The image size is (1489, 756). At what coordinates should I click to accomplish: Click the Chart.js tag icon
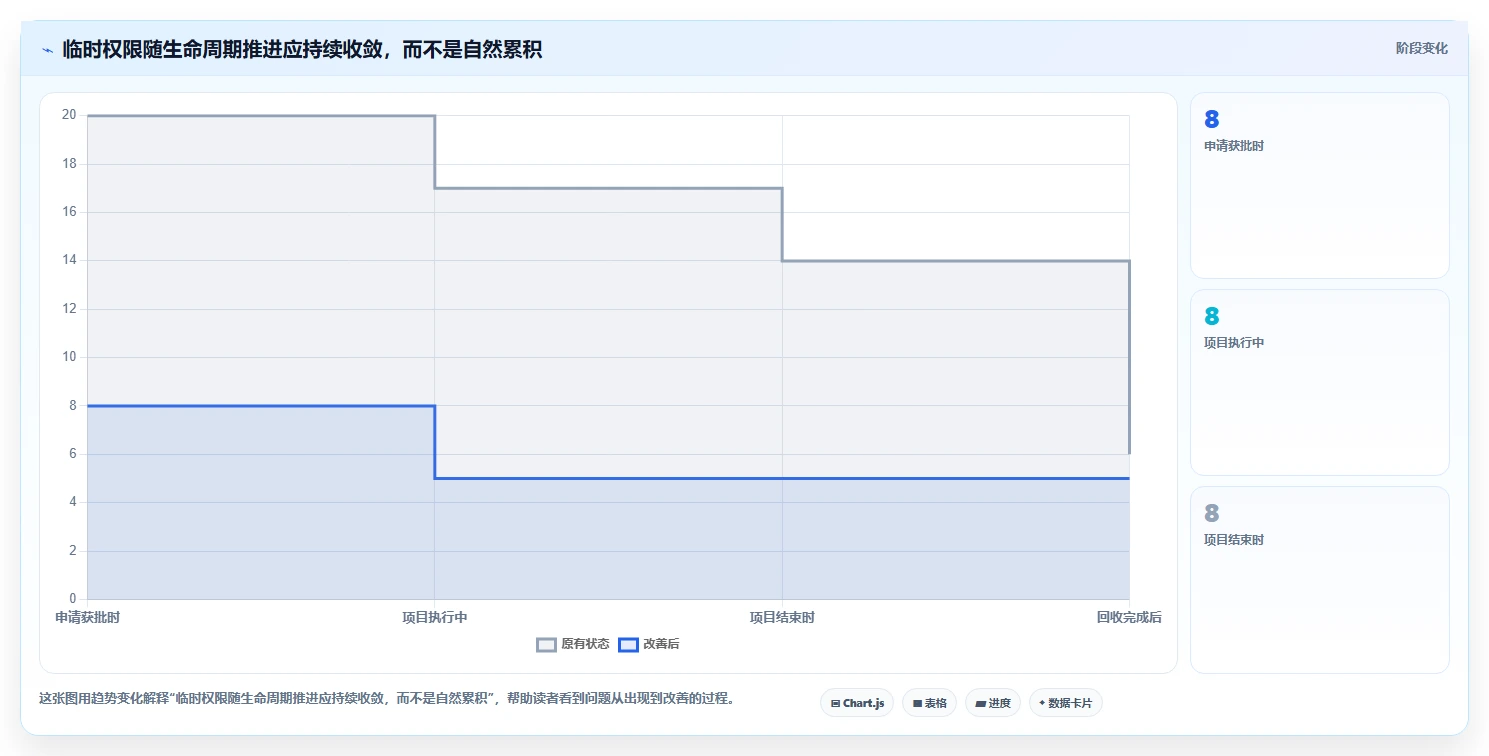pos(835,704)
